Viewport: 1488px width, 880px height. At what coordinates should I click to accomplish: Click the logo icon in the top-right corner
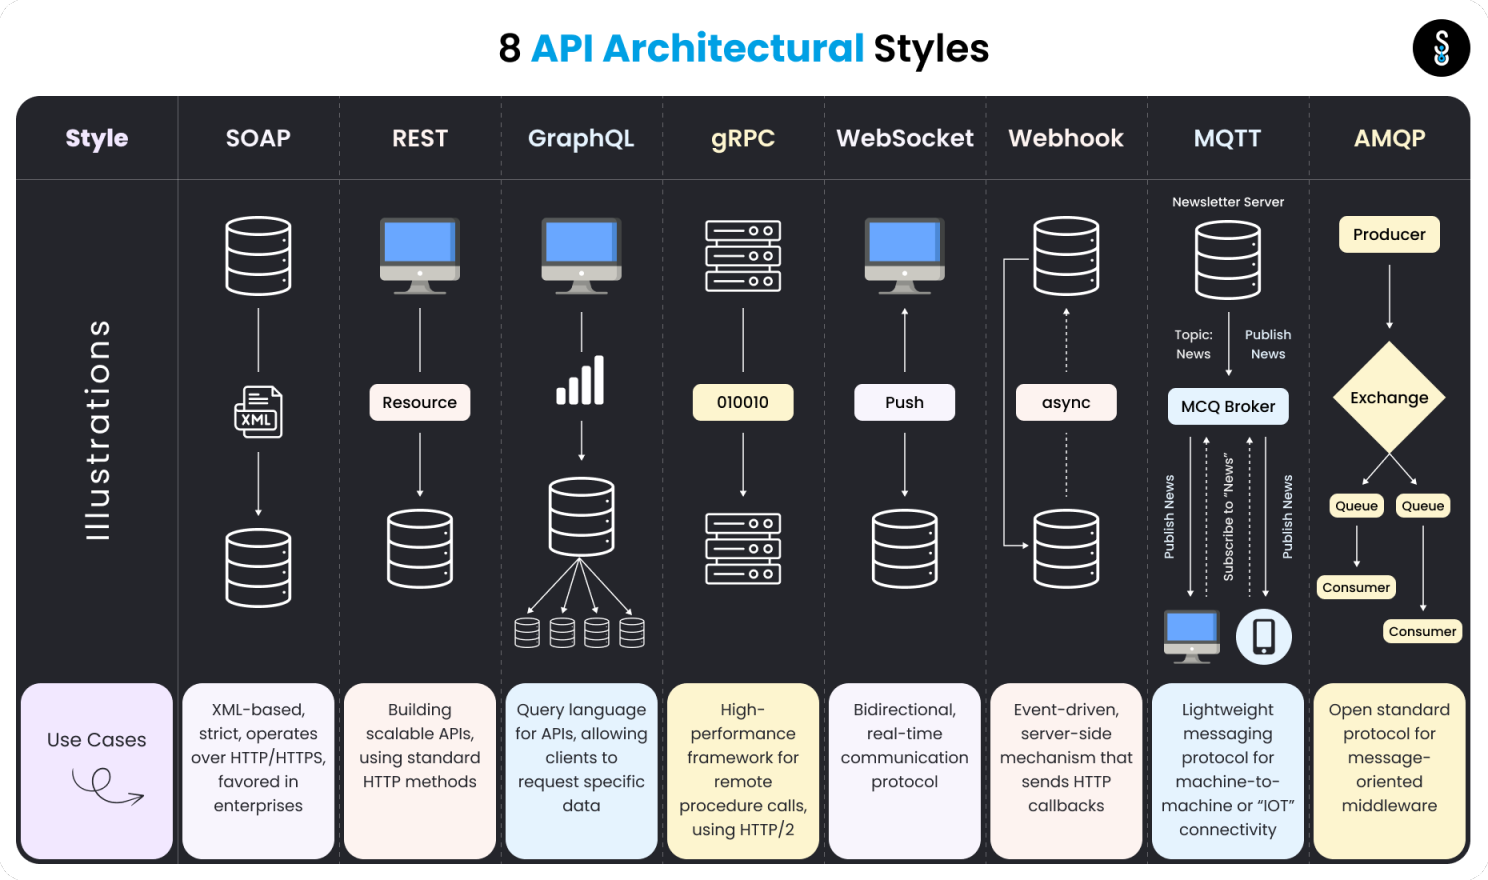1440,46
